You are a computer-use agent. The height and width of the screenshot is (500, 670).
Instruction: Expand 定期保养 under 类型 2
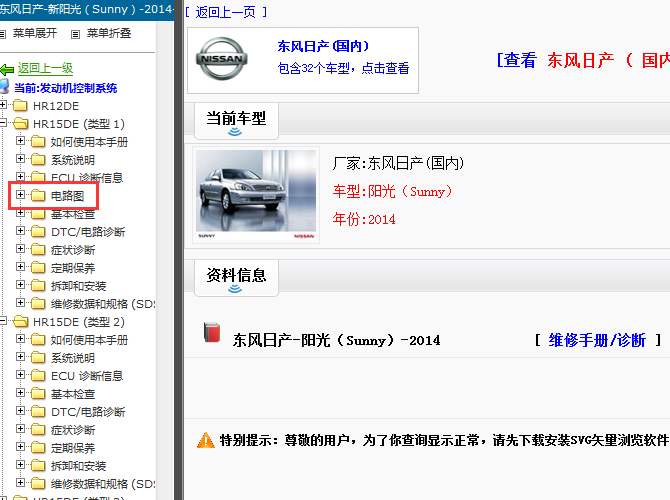tap(20, 447)
